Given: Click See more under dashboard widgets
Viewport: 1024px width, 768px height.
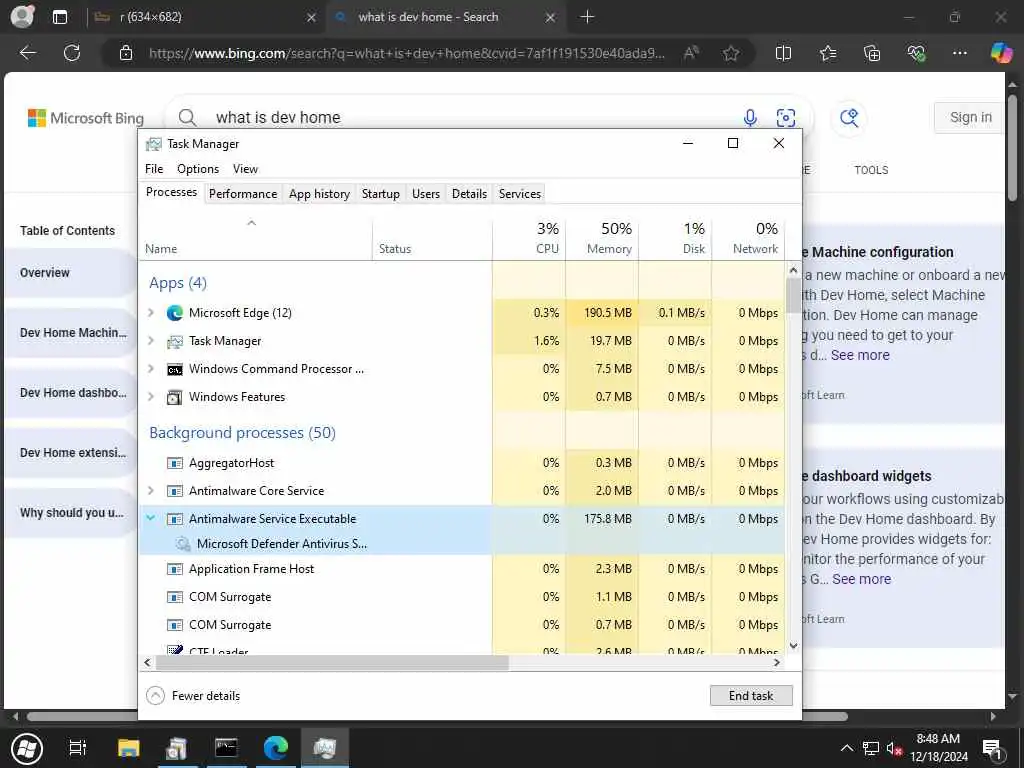Looking at the screenshot, I should tap(861, 579).
